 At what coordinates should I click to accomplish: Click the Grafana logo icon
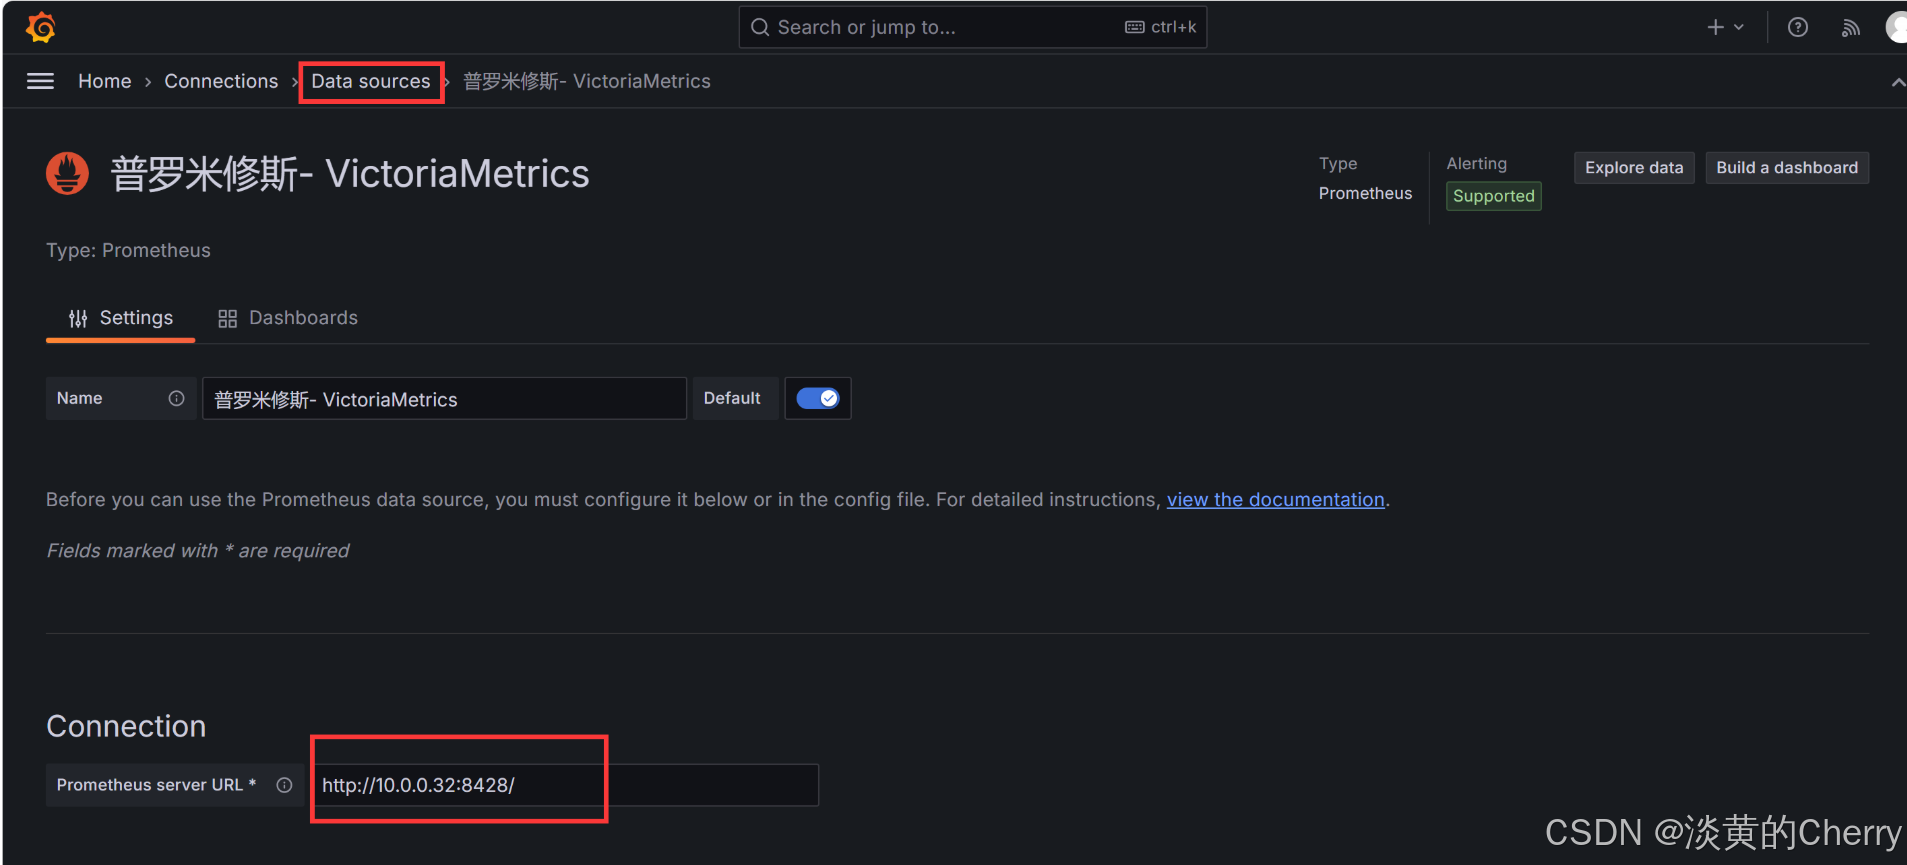[41, 27]
